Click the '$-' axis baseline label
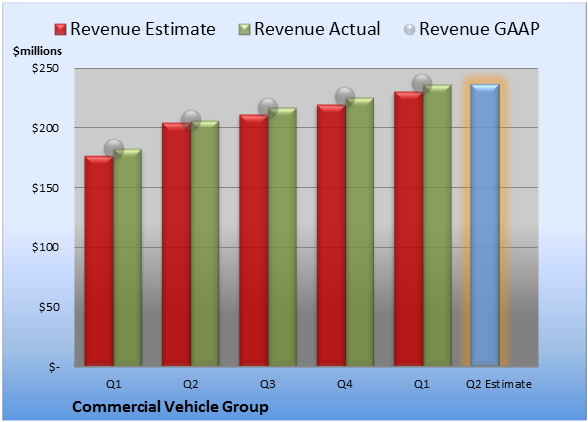The width and height of the screenshot is (588, 422). tap(54, 367)
